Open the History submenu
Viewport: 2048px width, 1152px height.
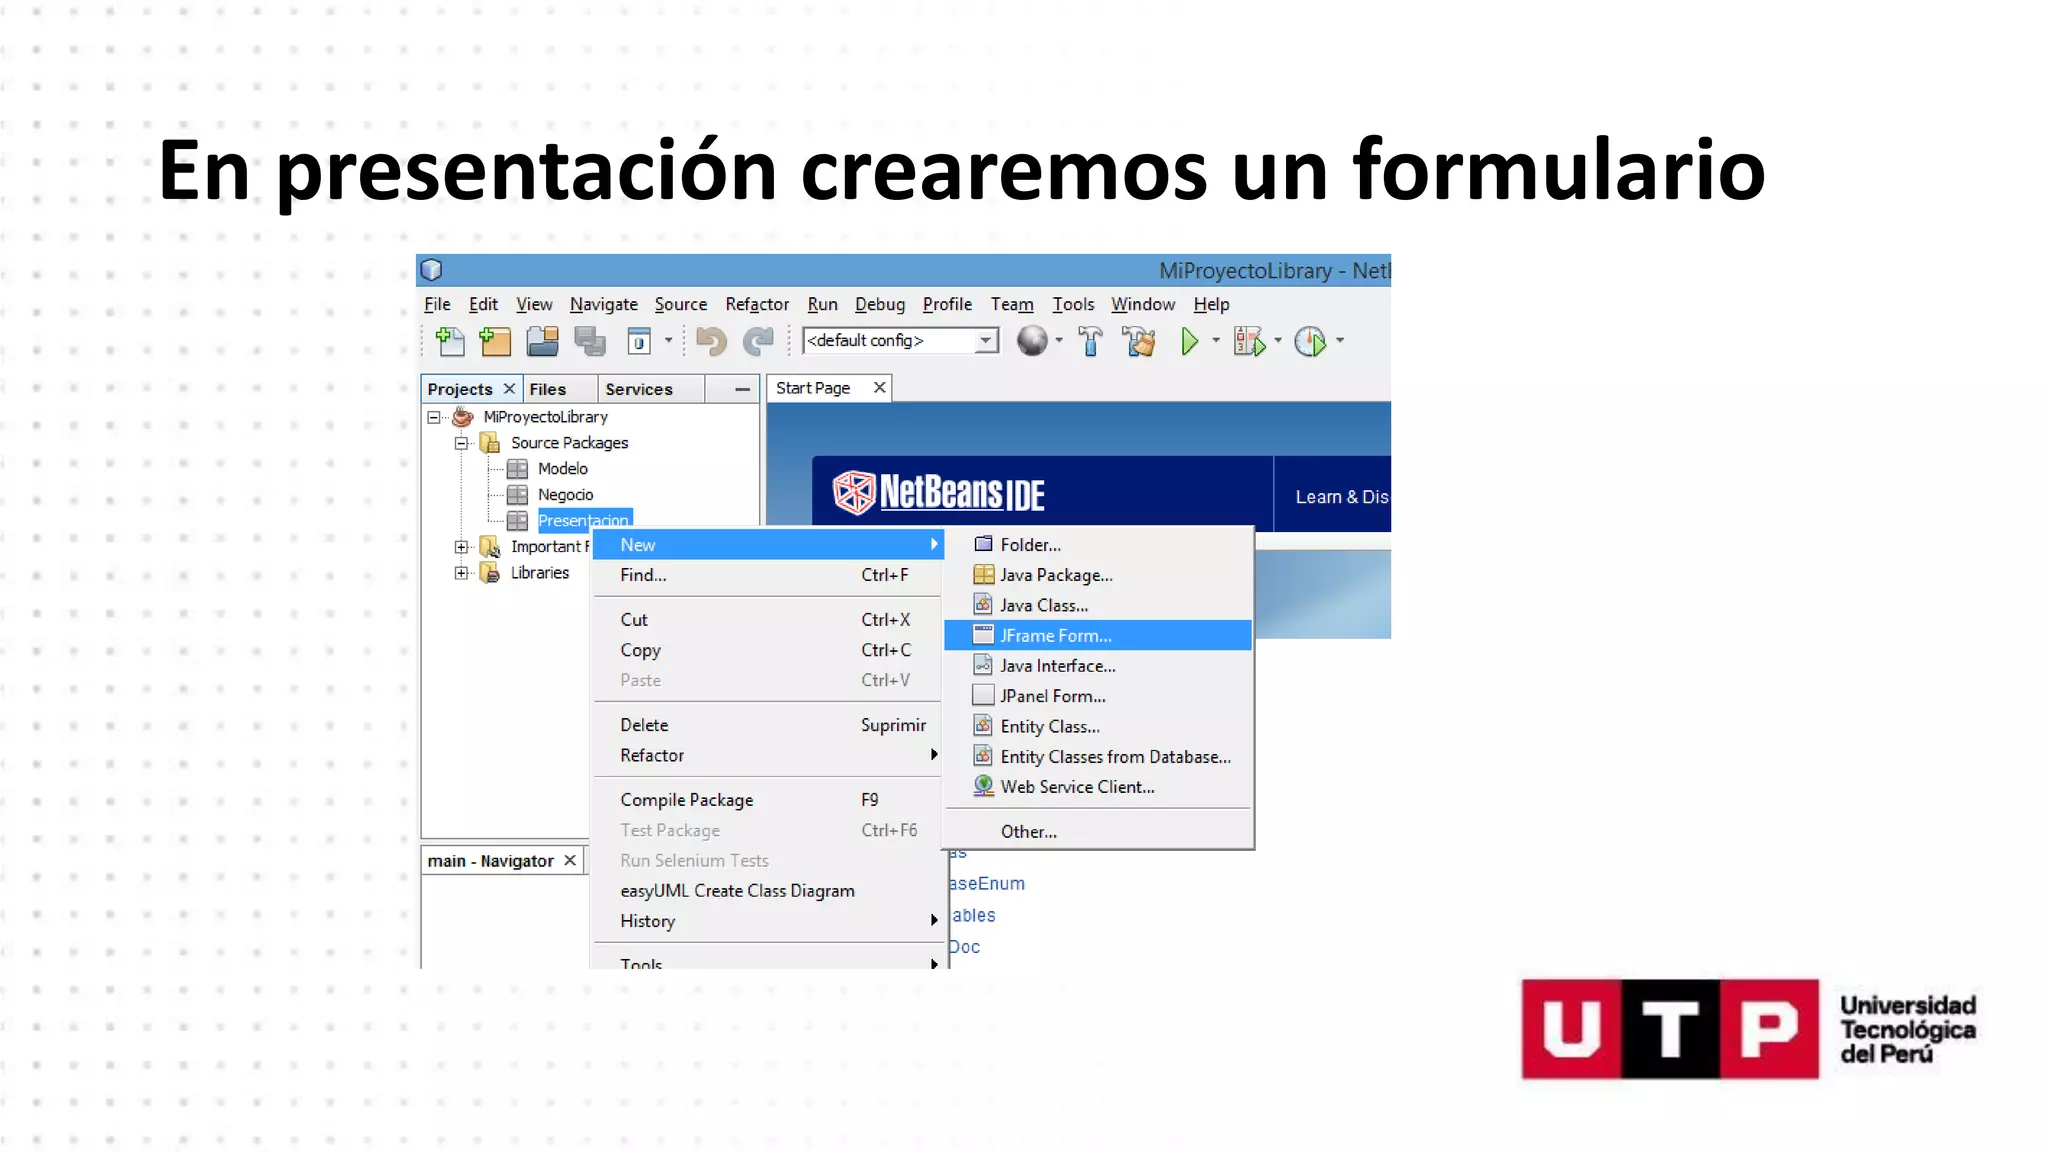pos(767,922)
